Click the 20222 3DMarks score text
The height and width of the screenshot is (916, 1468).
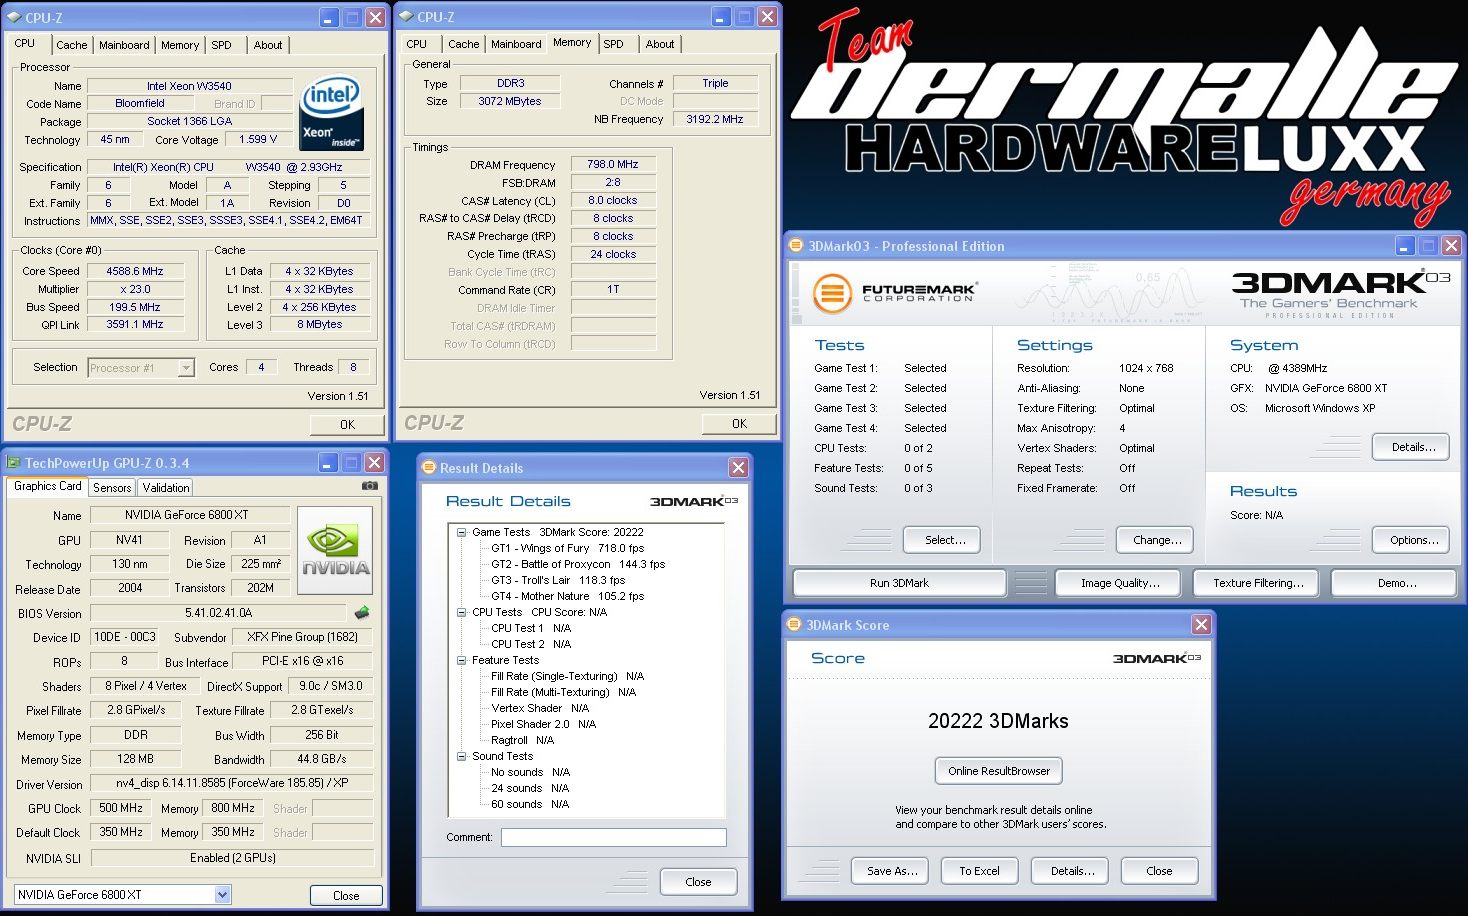point(998,721)
